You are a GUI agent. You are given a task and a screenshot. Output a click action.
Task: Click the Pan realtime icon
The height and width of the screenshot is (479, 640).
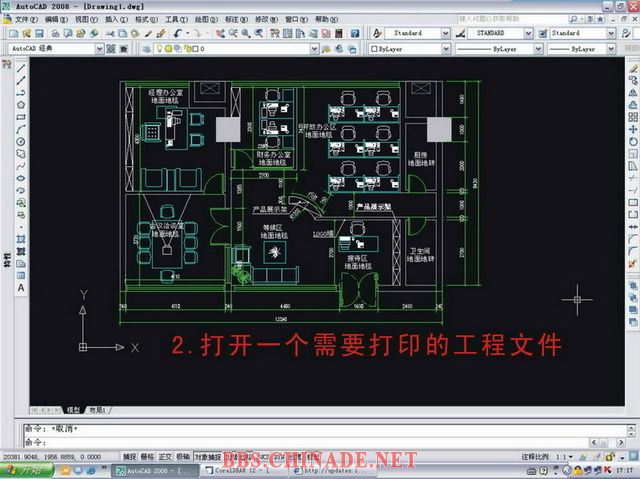[220, 33]
